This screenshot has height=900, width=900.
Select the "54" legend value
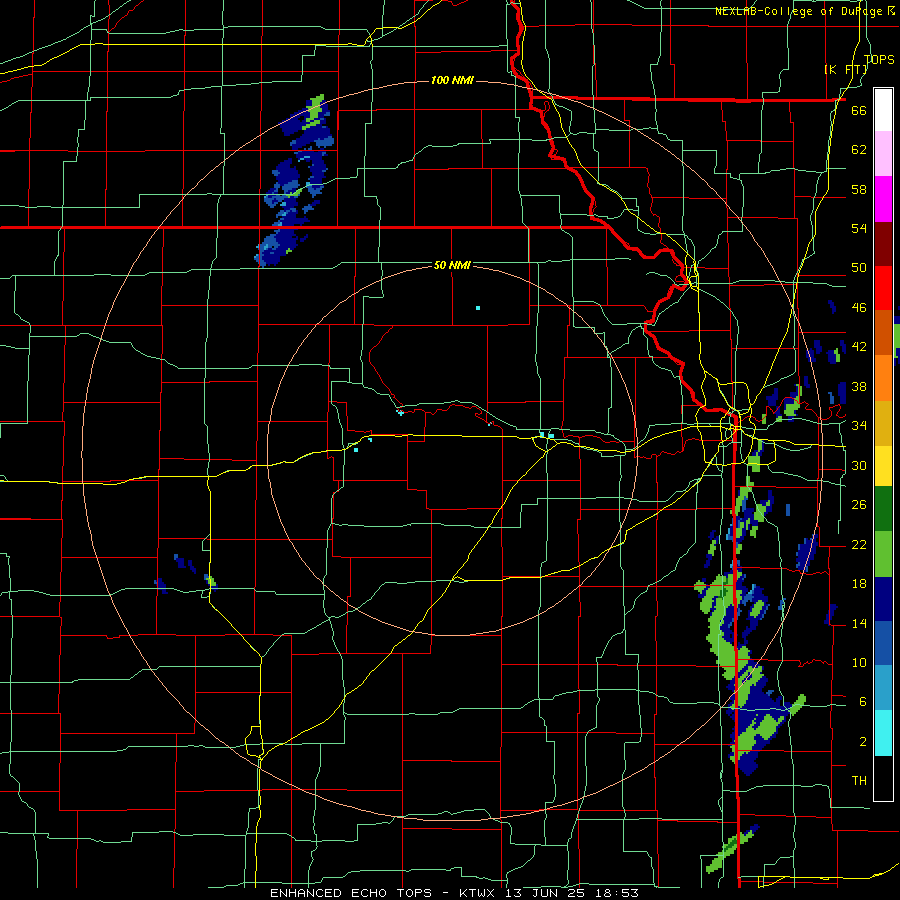[859, 228]
